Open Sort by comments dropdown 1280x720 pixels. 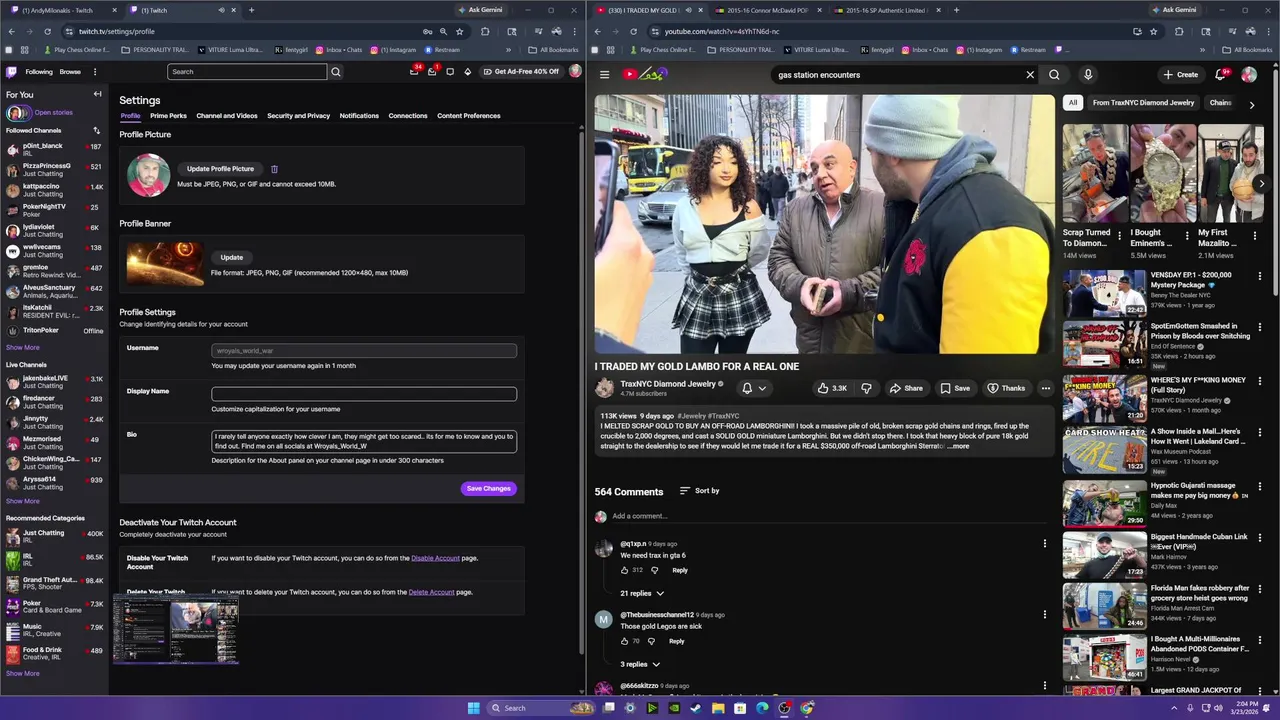click(x=700, y=491)
